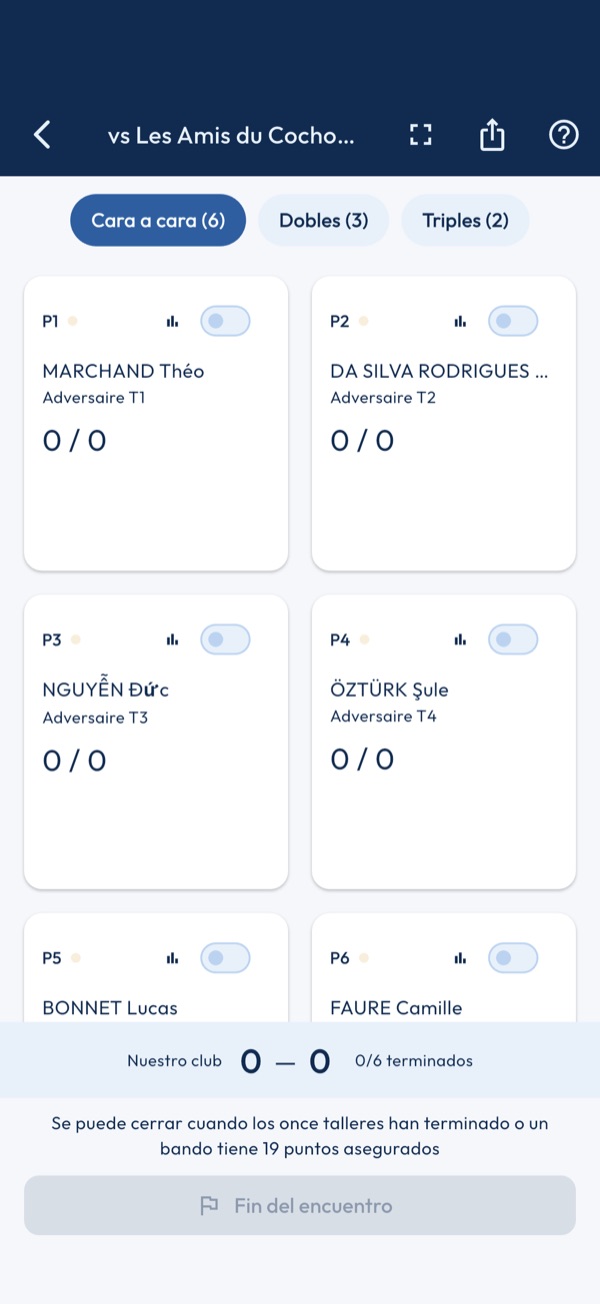The image size is (600, 1304).
Task: Open stats chart icon on P2 card
Action: click(x=460, y=321)
